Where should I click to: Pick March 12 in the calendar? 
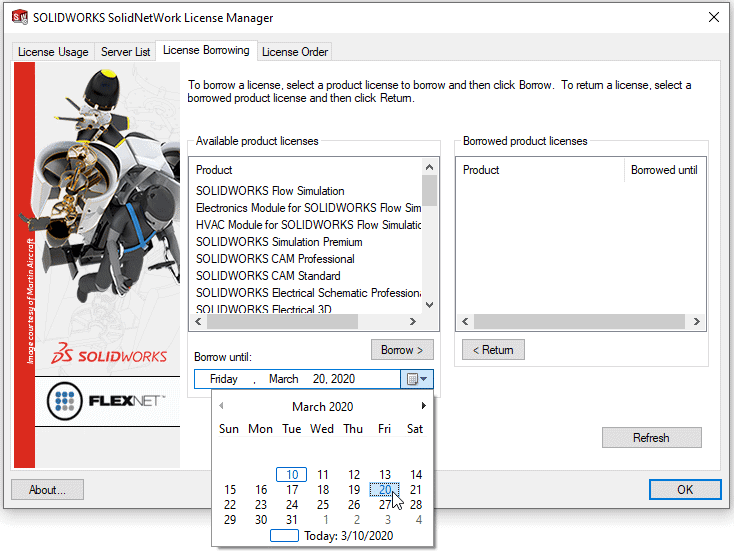click(x=354, y=475)
